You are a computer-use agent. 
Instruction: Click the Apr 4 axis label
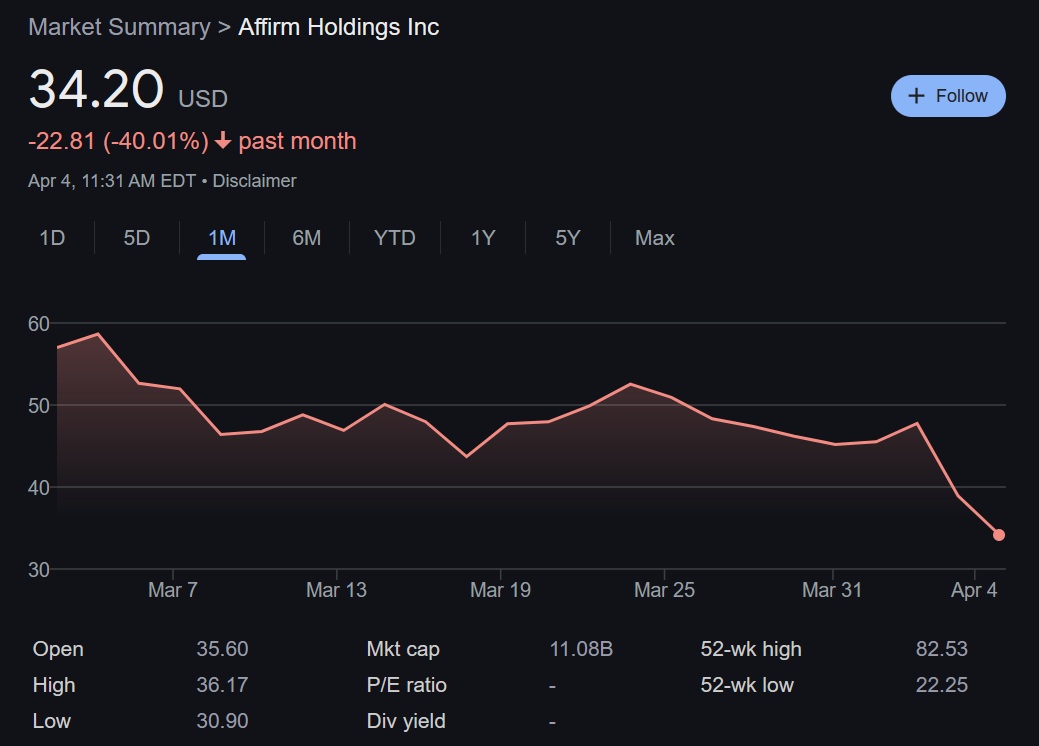973,590
